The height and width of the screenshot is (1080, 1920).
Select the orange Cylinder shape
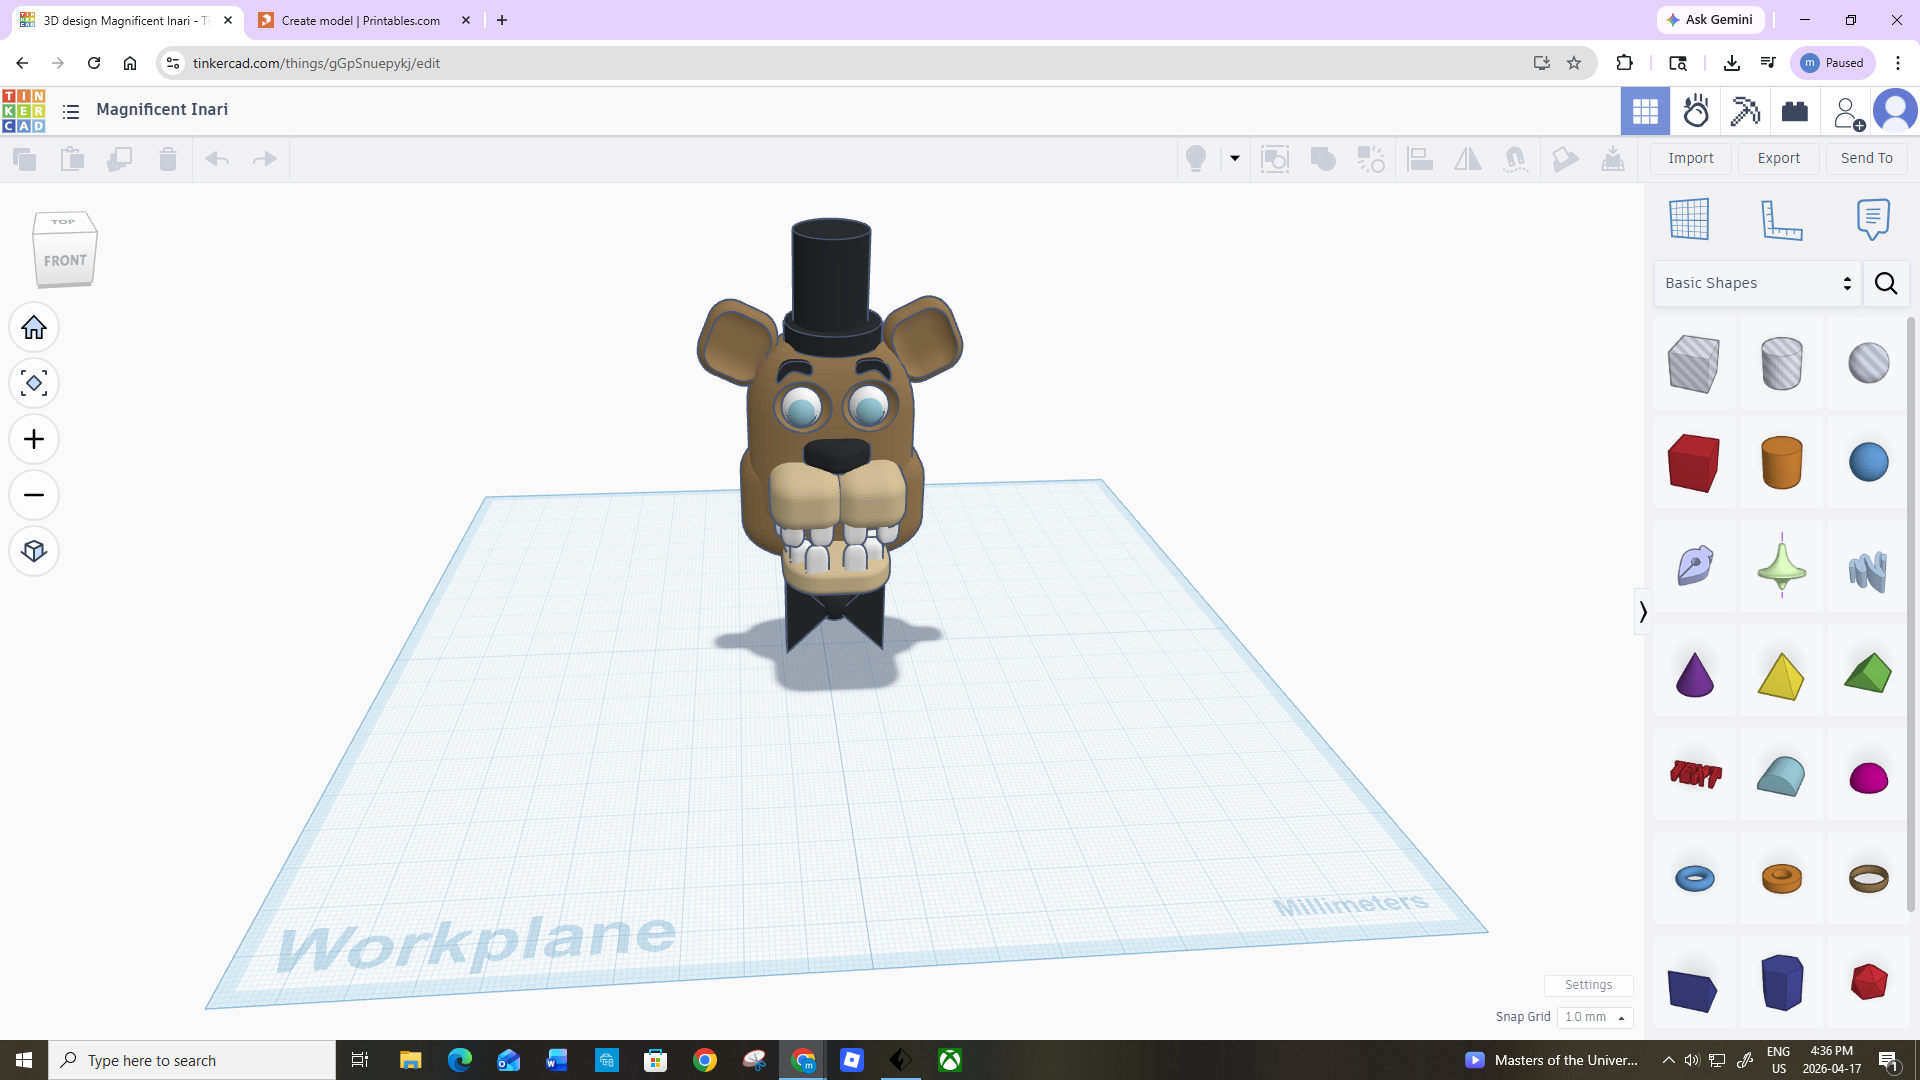pos(1781,462)
